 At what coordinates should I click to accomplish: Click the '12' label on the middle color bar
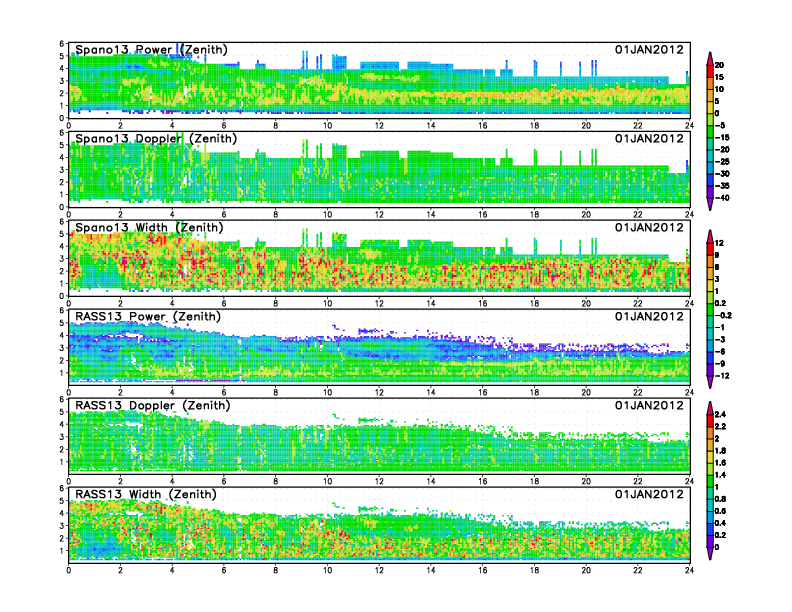coord(719,243)
